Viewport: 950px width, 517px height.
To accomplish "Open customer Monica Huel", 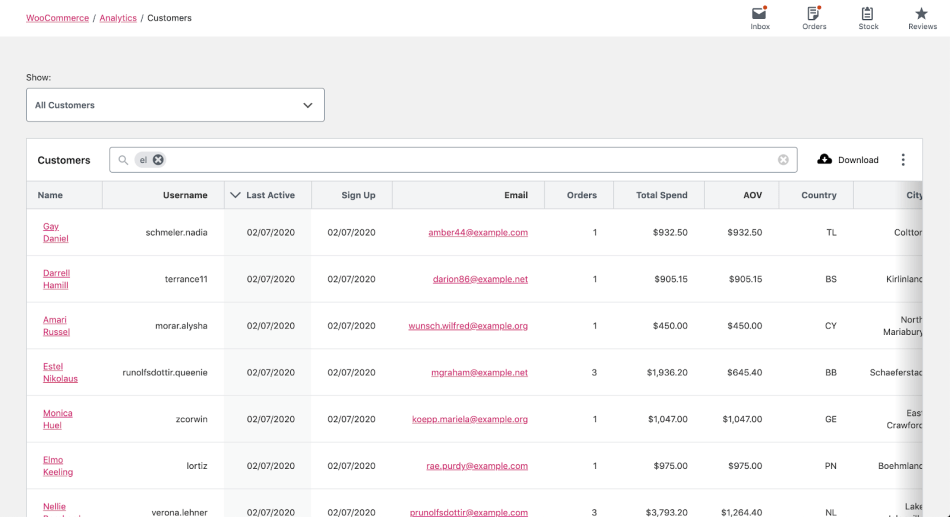I will pos(58,419).
